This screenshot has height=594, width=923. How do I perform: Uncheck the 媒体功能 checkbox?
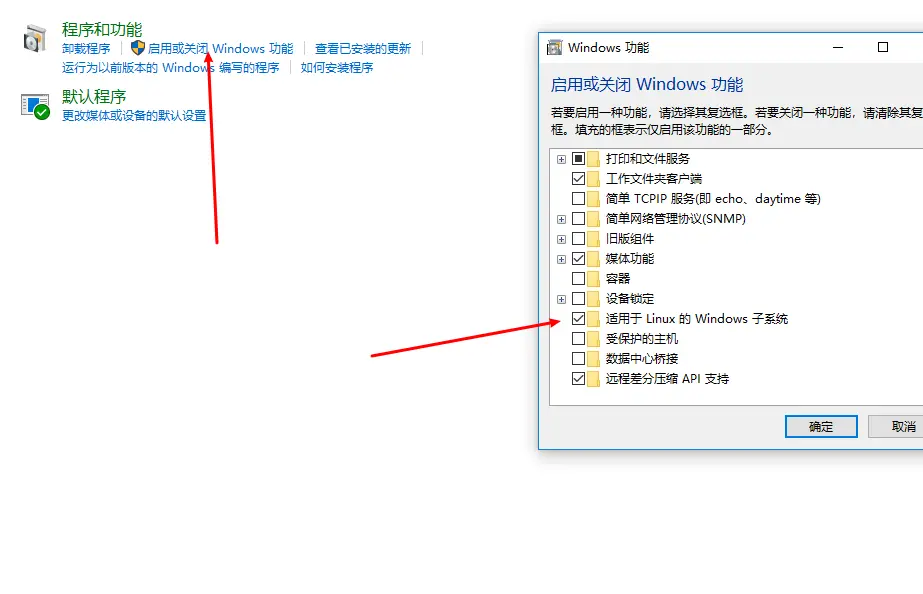(579, 259)
